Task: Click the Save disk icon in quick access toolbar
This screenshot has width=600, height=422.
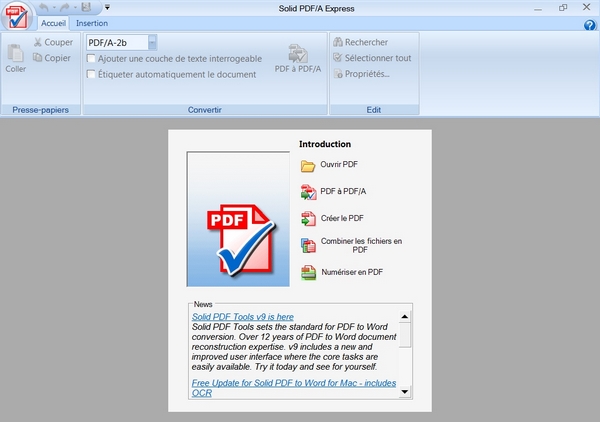Action: pyautogui.click(x=86, y=7)
